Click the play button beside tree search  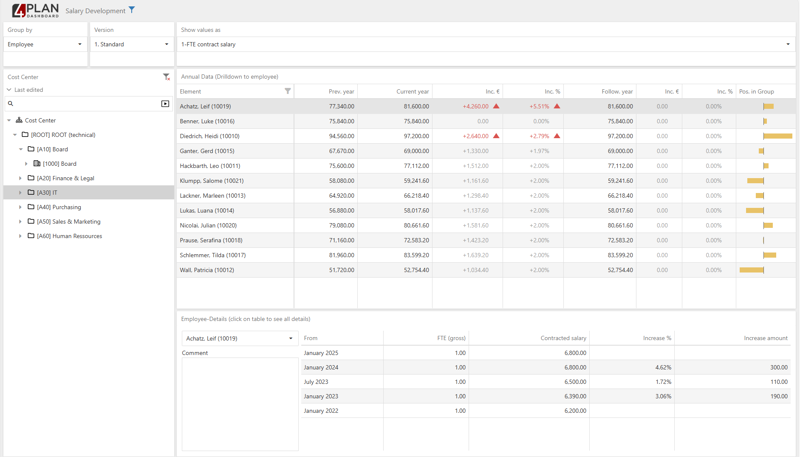pyautogui.click(x=165, y=104)
